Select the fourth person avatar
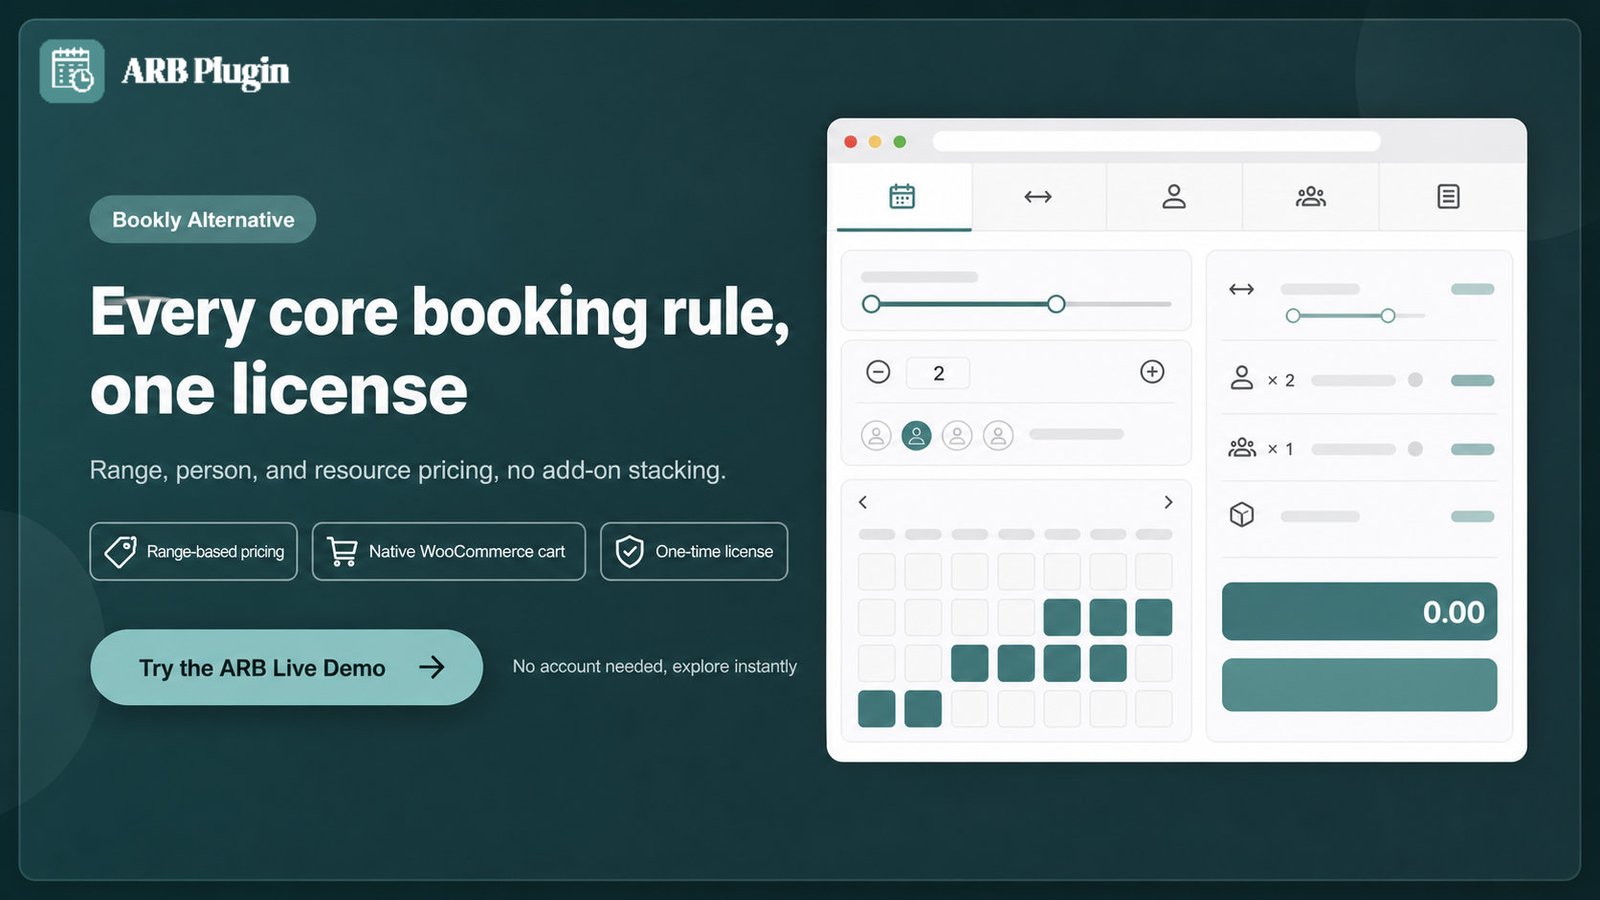The image size is (1600, 900). click(x=998, y=435)
